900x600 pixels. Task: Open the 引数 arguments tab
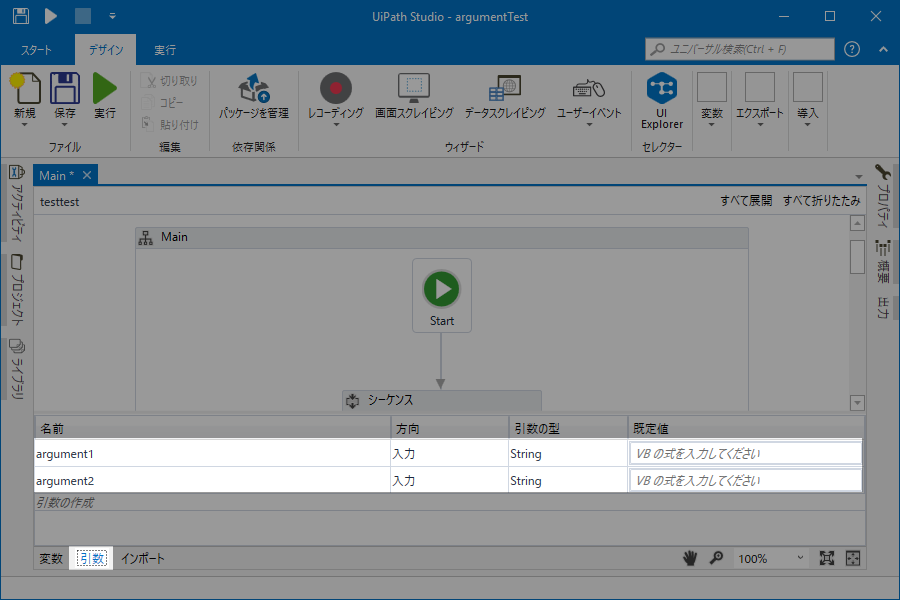pyautogui.click(x=91, y=558)
